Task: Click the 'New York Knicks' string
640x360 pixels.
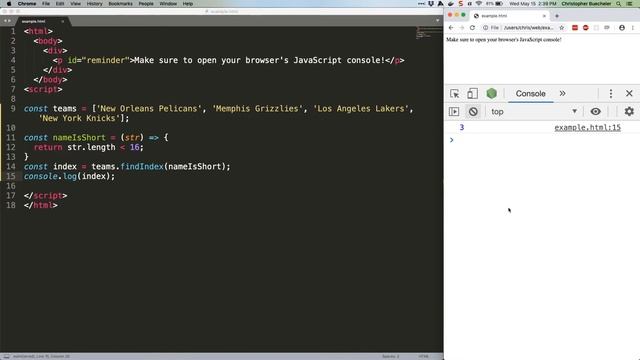Action: pos(79,118)
